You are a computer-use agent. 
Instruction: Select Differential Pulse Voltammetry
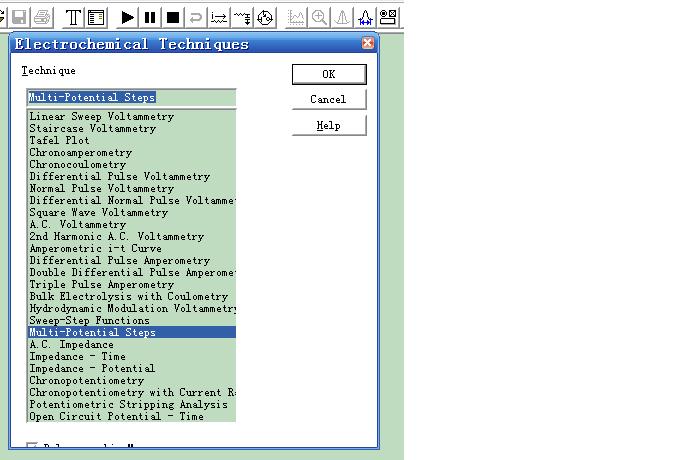click(x=131, y=176)
